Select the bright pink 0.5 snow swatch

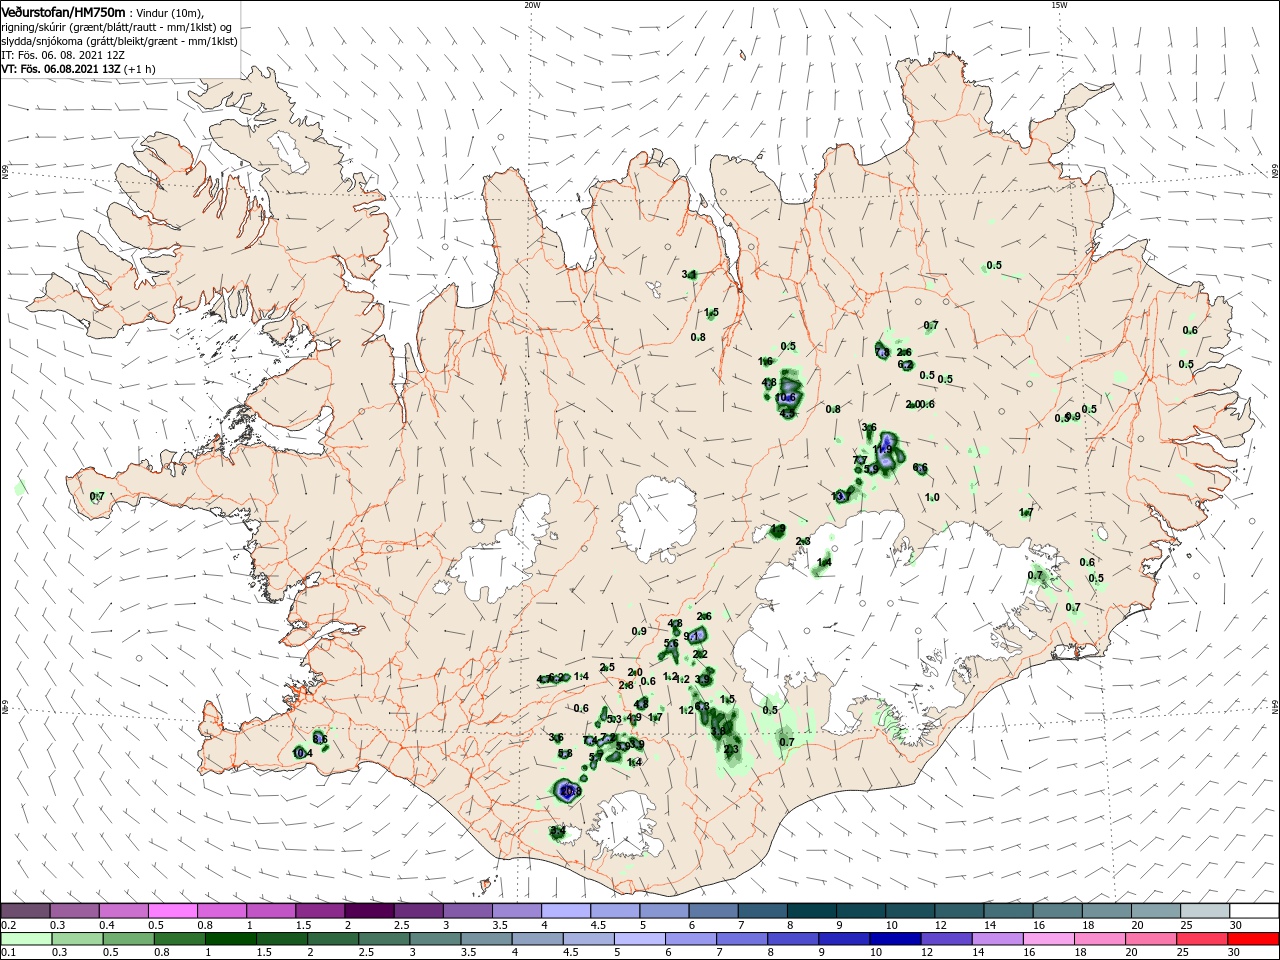coord(172,910)
